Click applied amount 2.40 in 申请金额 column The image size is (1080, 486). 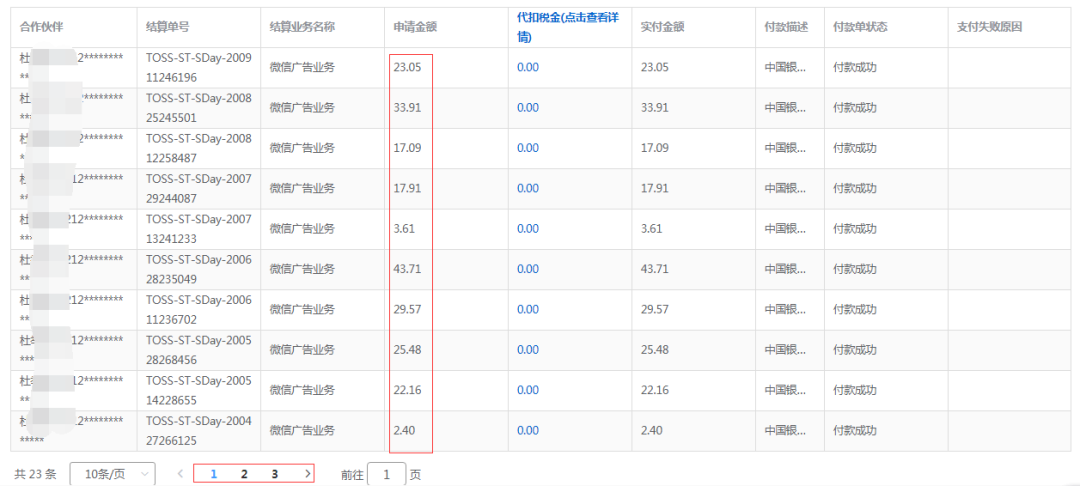click(x=404, y=430)
